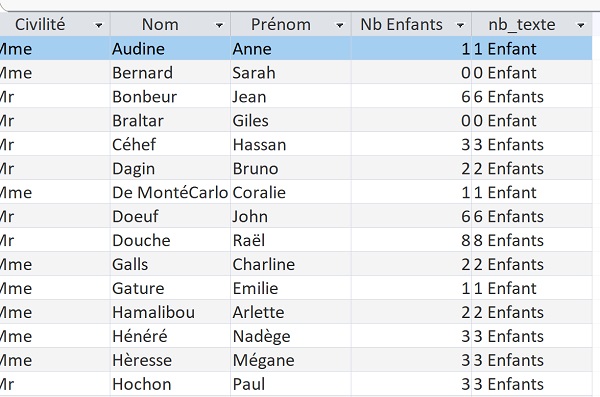The height and width of the screenshot is (397, 600).
Task: Select Nb Enfants cell for Bonbeur row
Action: tap(411, 96)
